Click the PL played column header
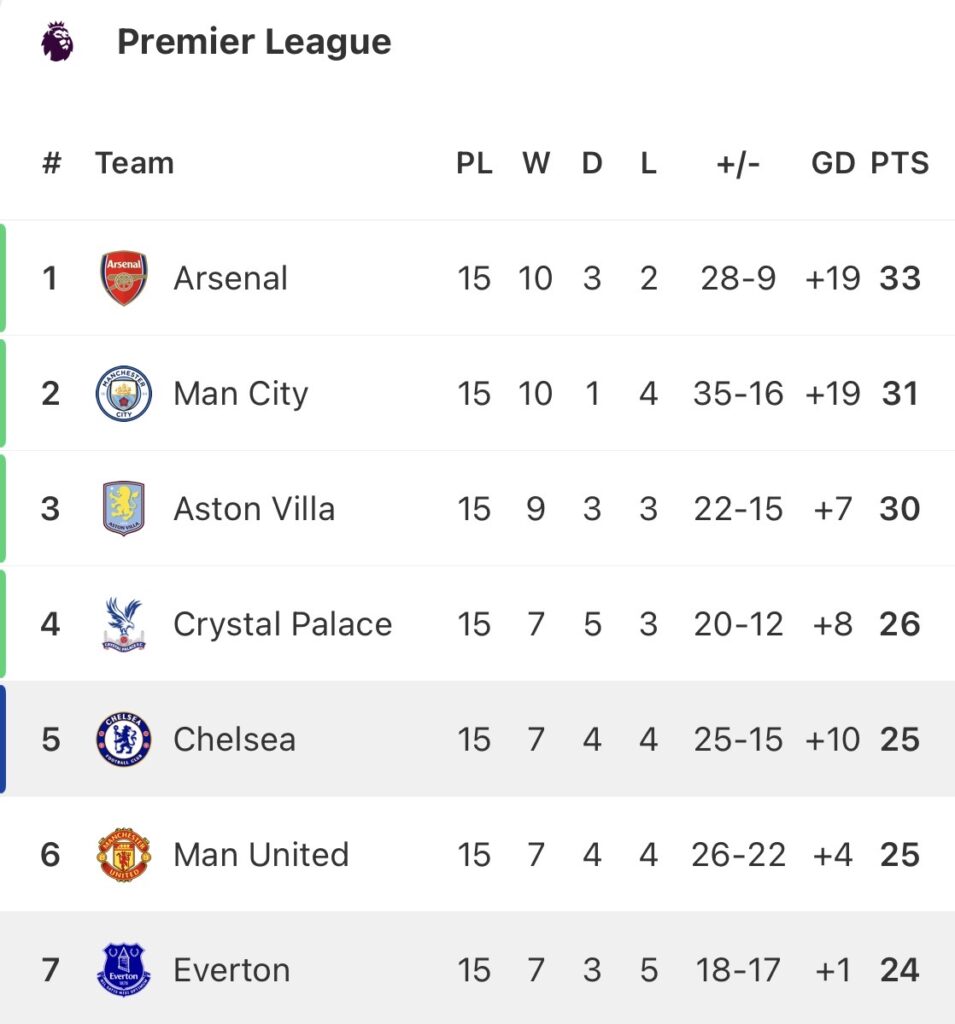955x1024 pixels. tap(474, 163)
